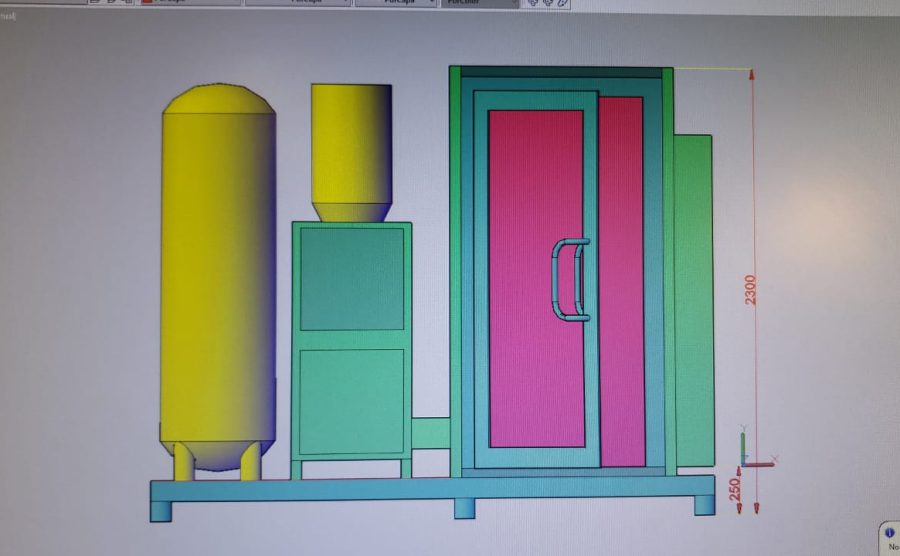
Task: Select the large pink door panel
Action: pos(537,279)
